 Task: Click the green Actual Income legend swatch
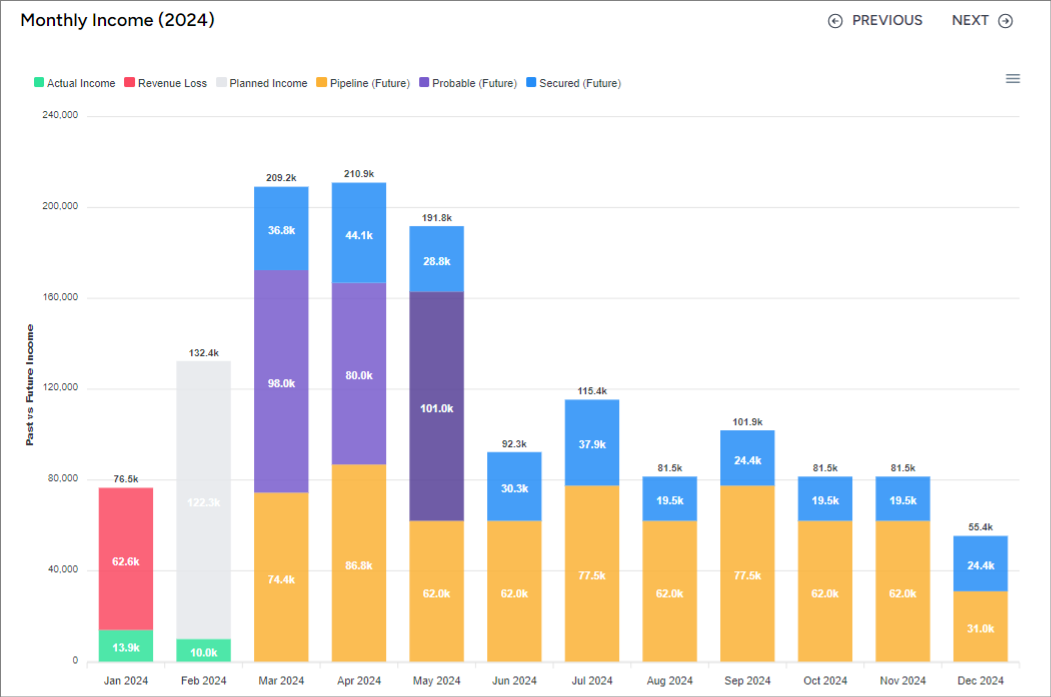[x=39, y=84]
